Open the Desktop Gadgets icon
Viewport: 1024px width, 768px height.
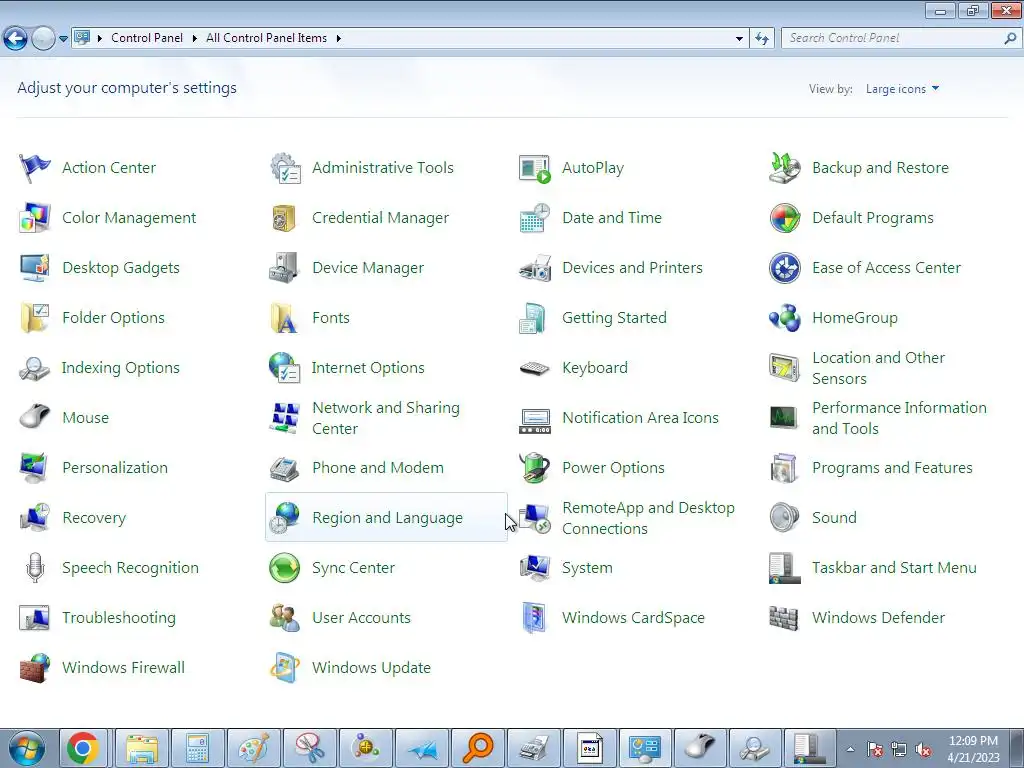click(34, 268)
